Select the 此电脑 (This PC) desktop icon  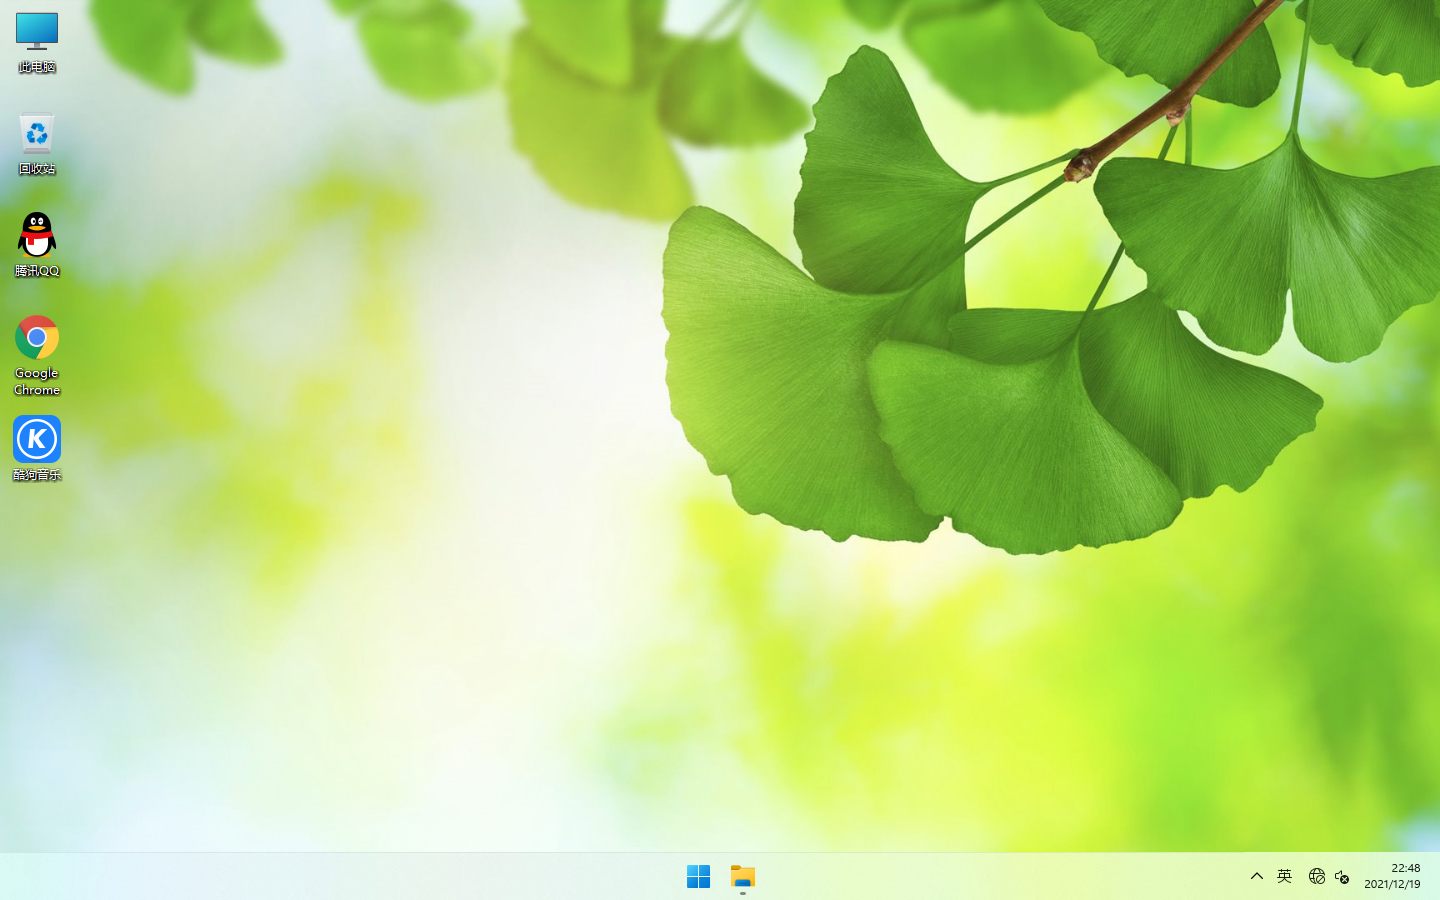(x=37, y=32)
